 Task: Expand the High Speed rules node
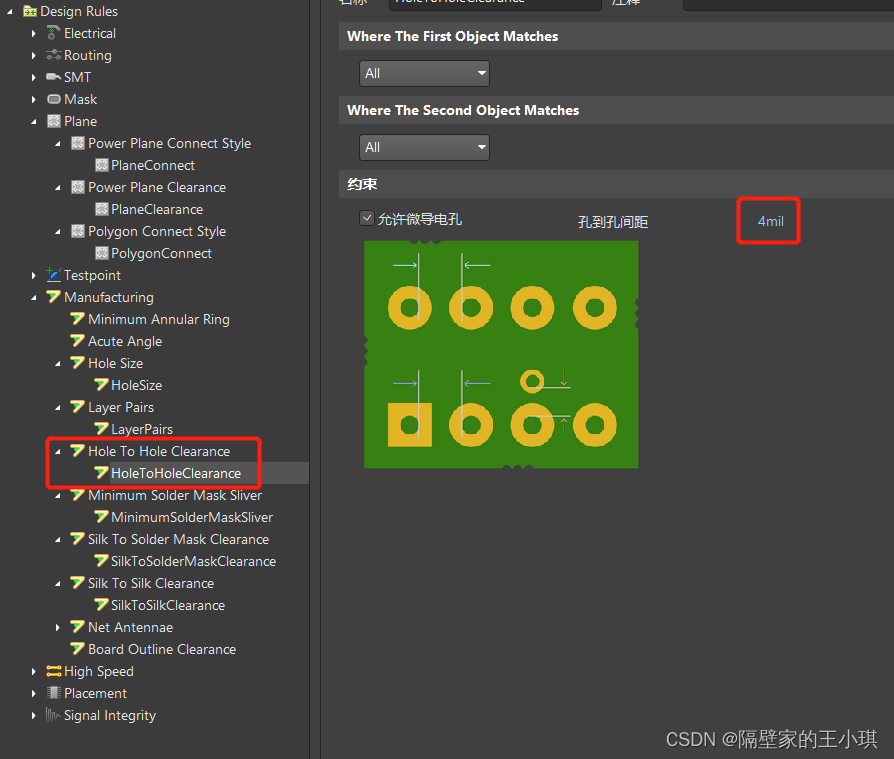(34, 672)
